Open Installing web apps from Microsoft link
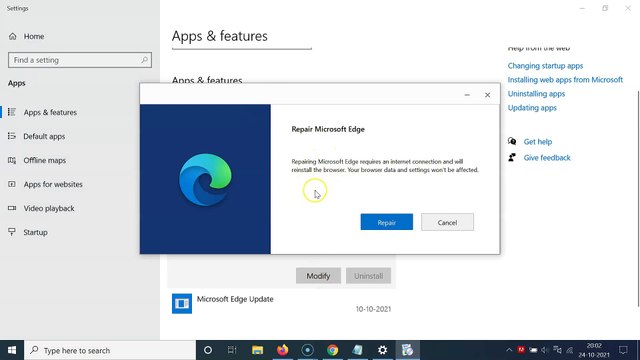 [565, 80]
